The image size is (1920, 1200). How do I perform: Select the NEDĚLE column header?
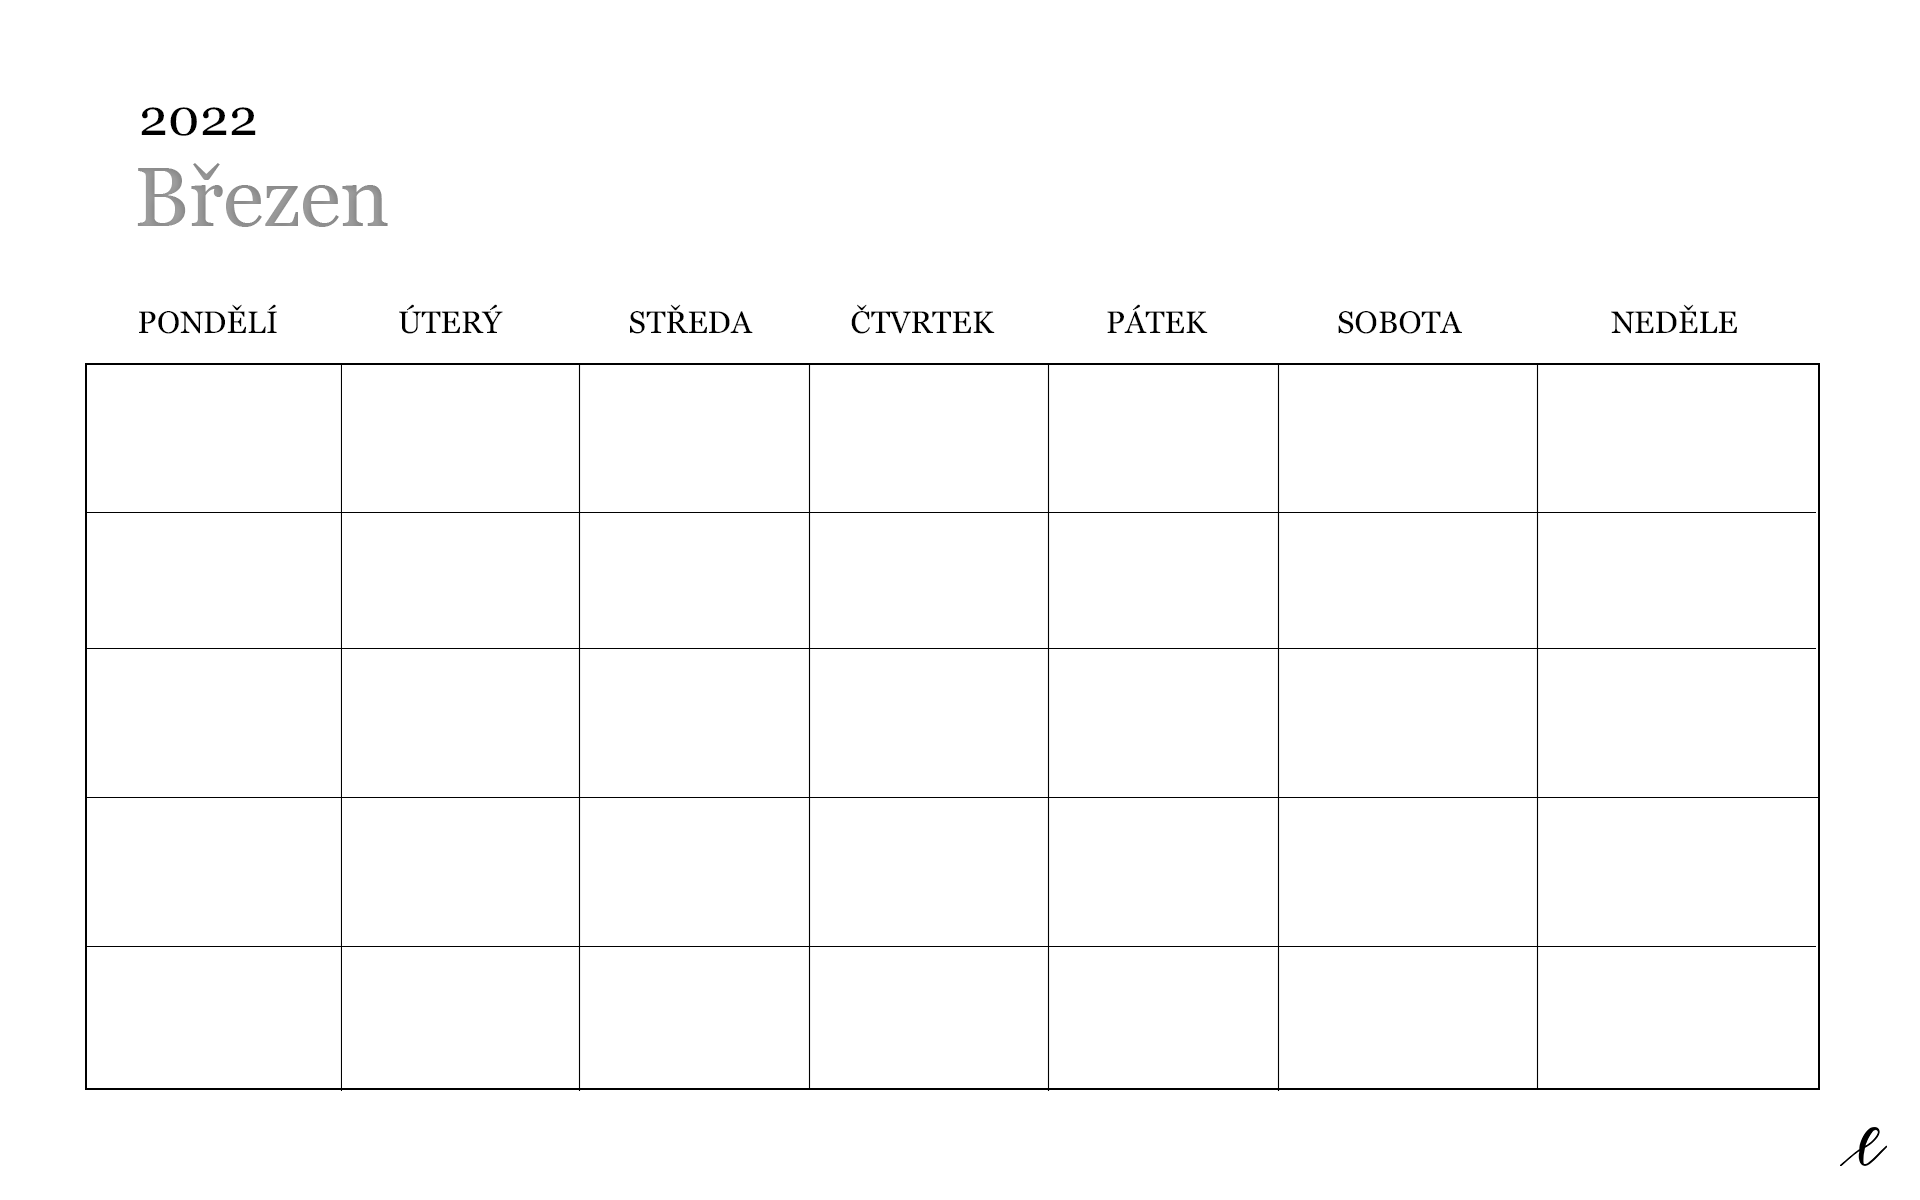click(1674, 322)
